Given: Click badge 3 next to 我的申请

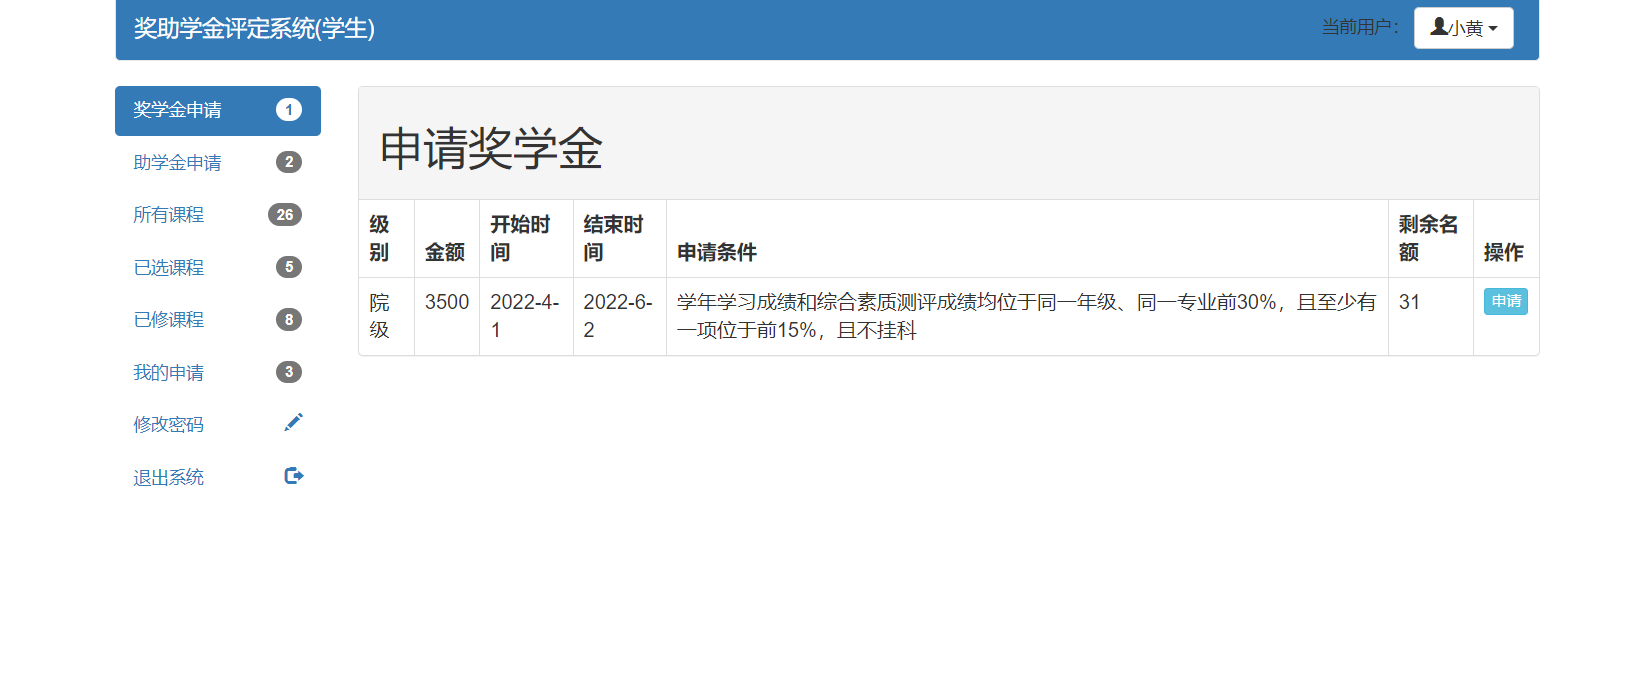Looking at the screenshot, I should click(x=289, y=372).
